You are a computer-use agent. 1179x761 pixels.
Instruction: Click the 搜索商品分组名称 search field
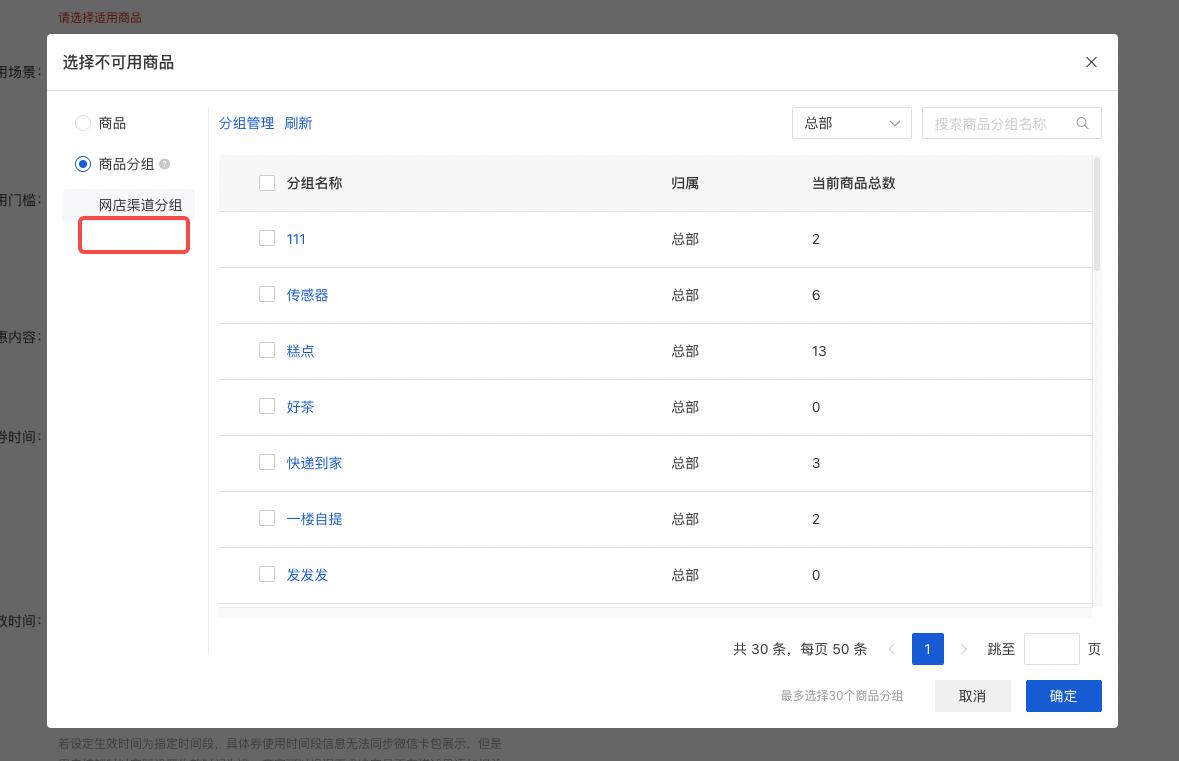pos(1000,123)
